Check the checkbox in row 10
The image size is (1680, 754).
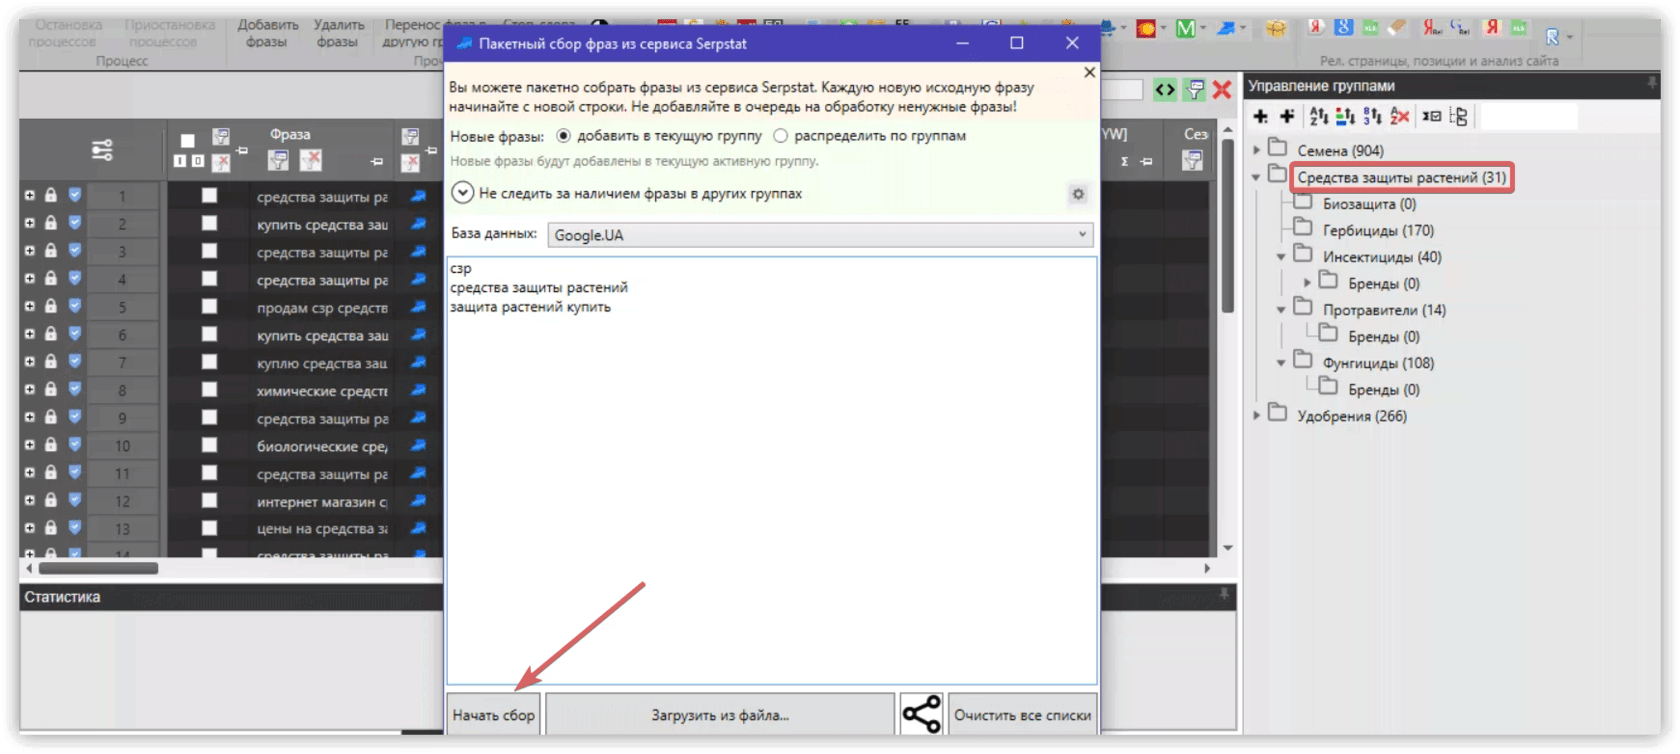209,445
